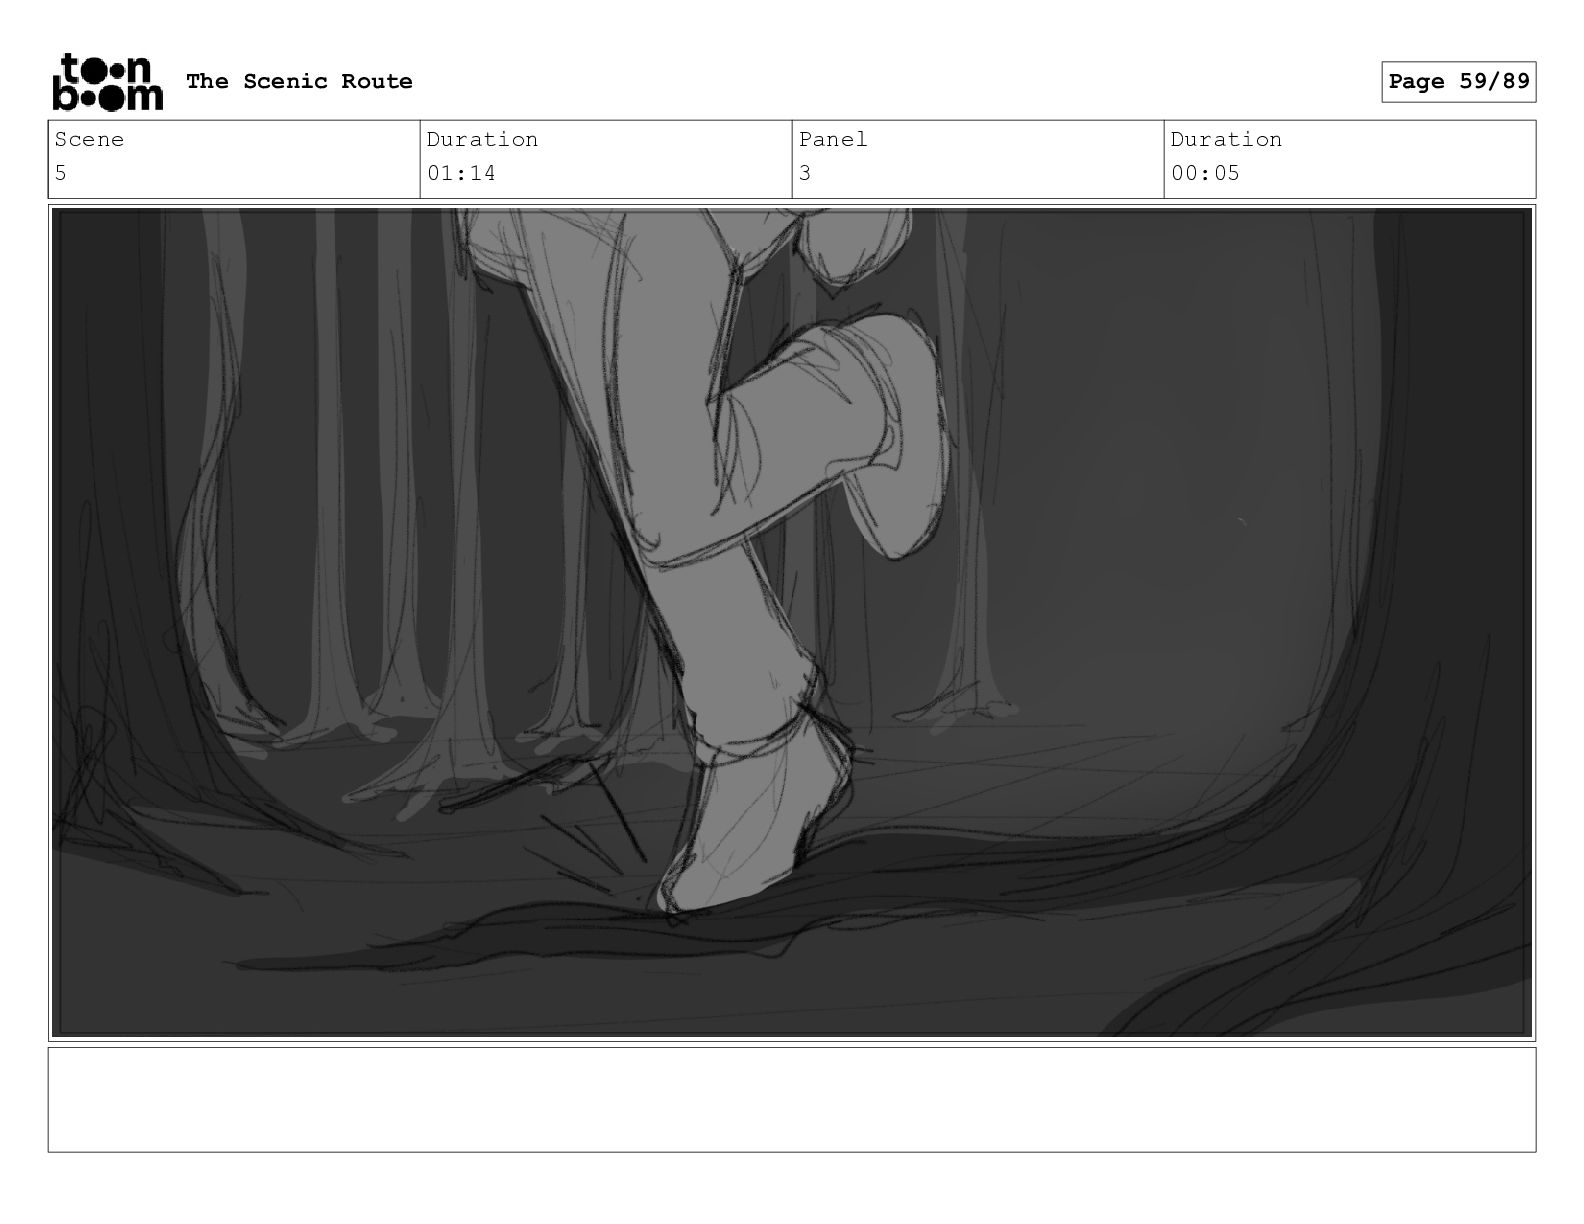The width and height of the screenshot is (1584, 1224).
Task: Click the storyboard panel drawing of running legs
Action: (x=792, y=623)
